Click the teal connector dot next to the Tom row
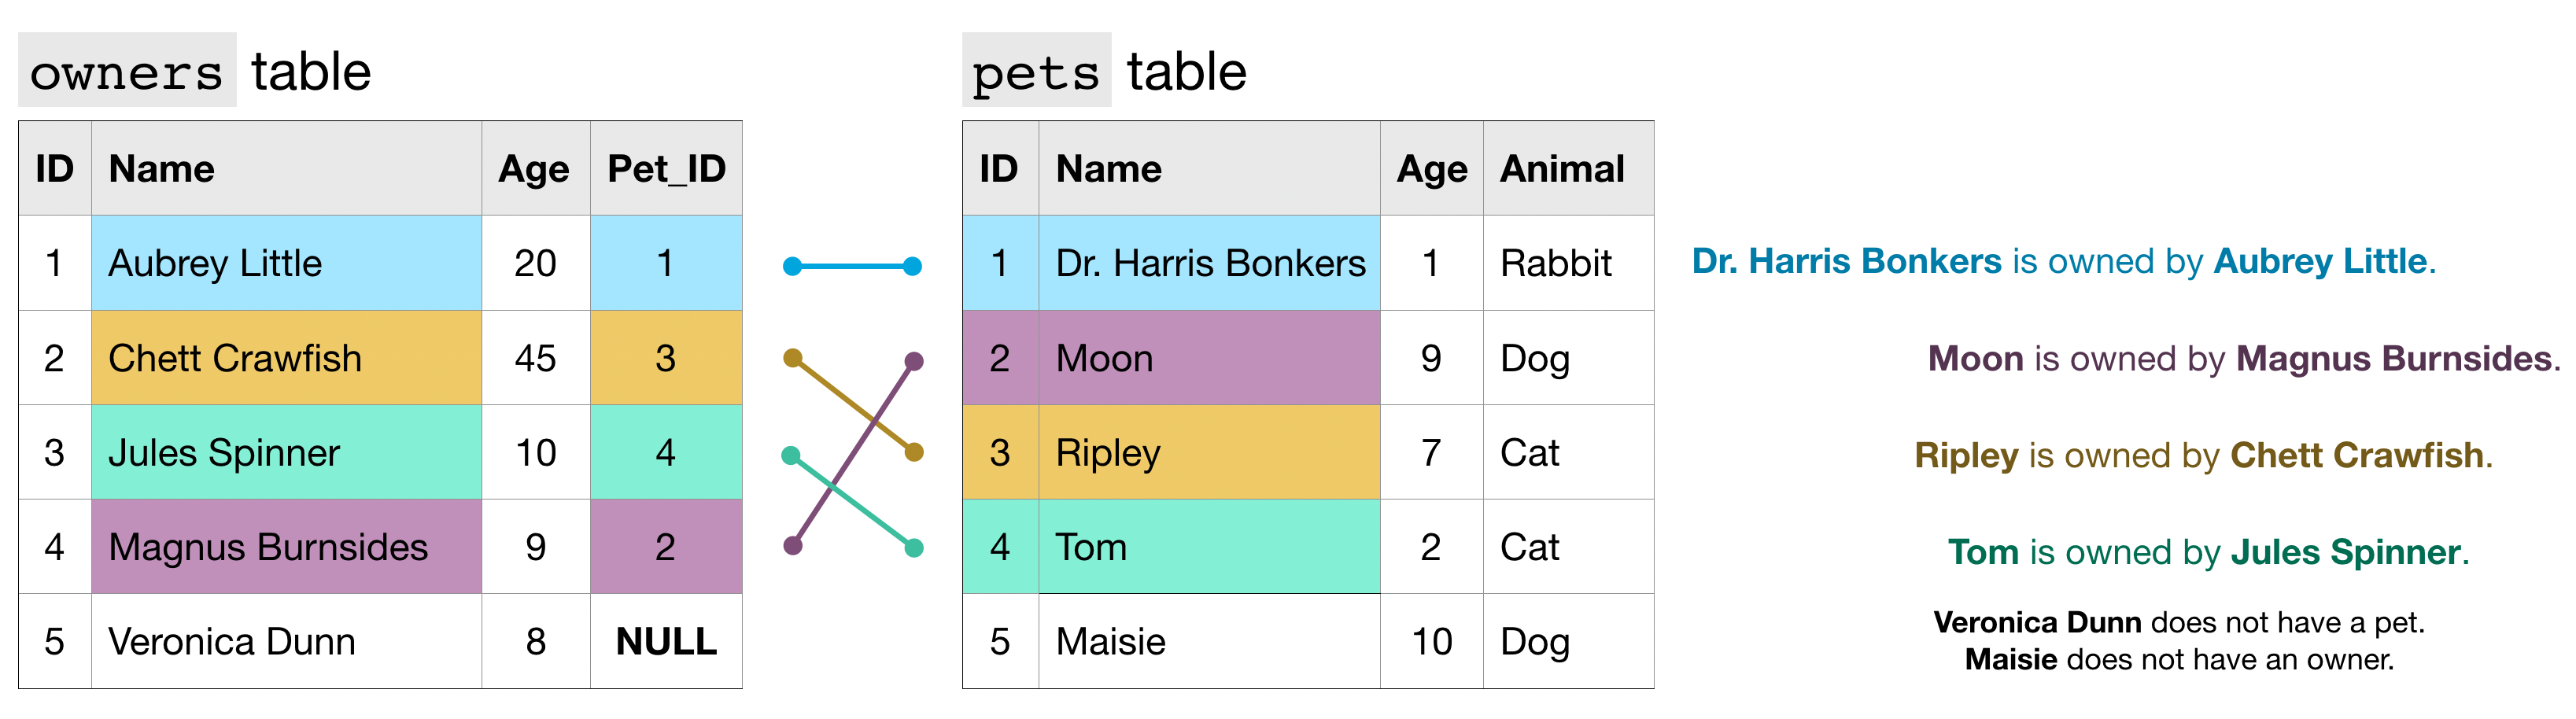 (913, 548)
